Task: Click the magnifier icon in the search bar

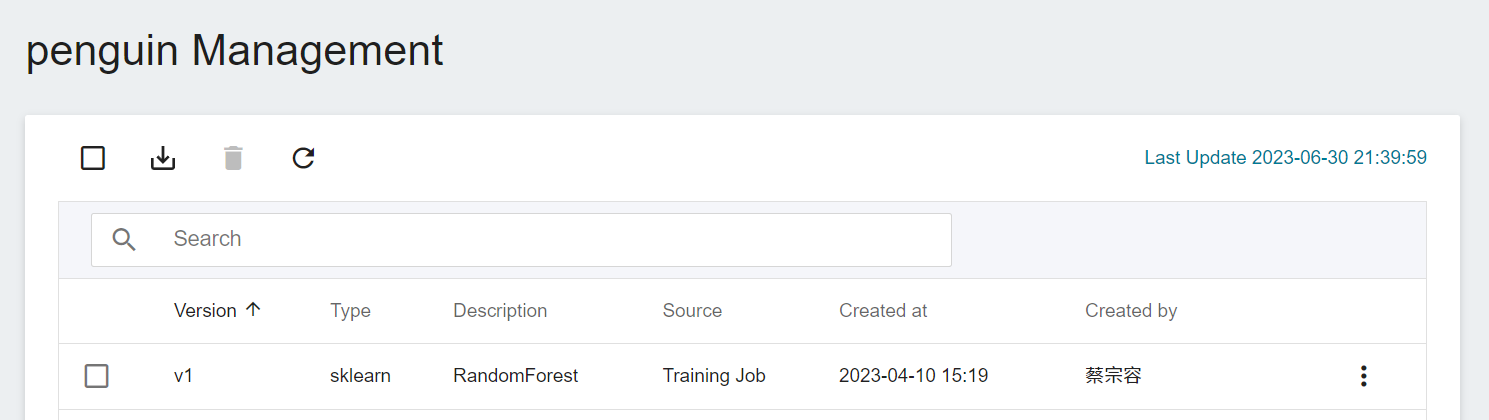Action: click(x=124, y=239)
